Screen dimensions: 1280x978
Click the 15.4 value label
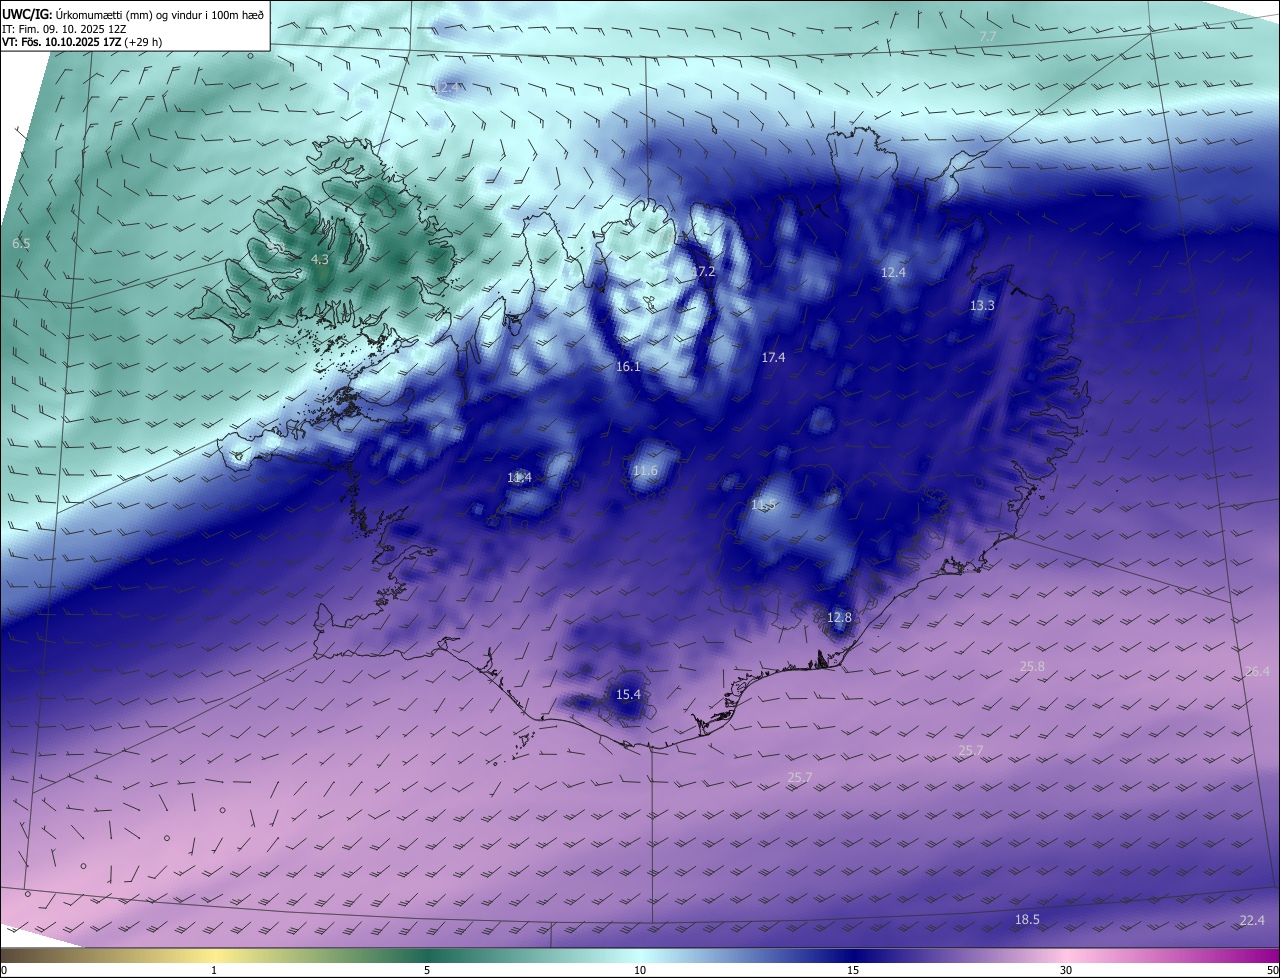pos(628,695)
